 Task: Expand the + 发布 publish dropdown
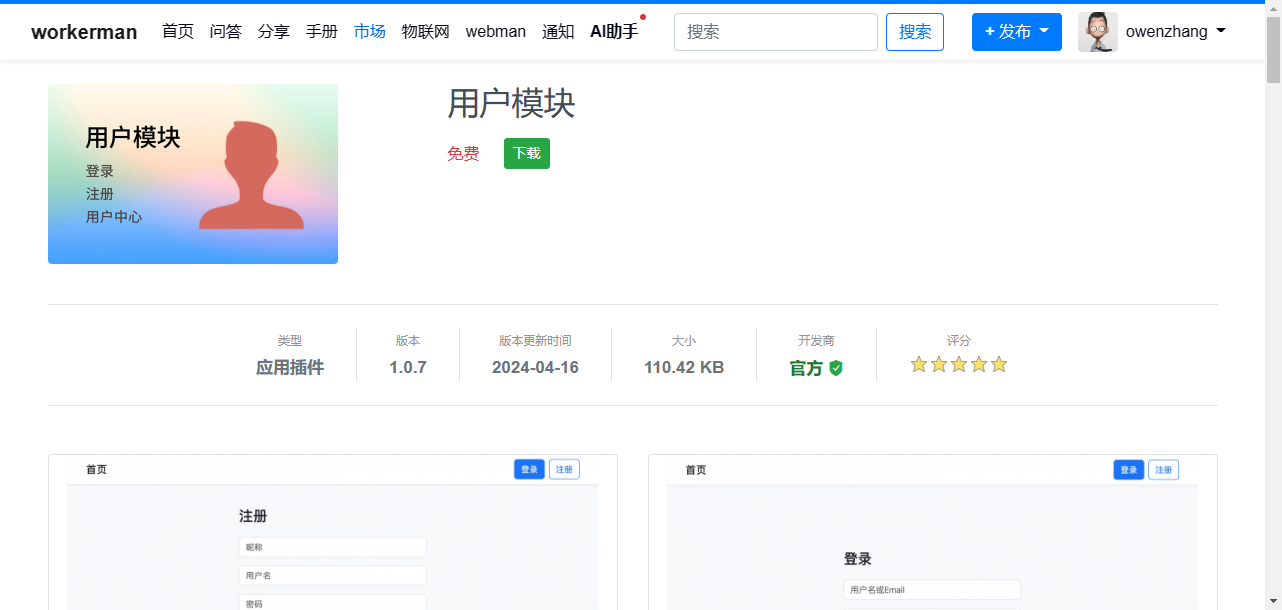point(1017,32)
